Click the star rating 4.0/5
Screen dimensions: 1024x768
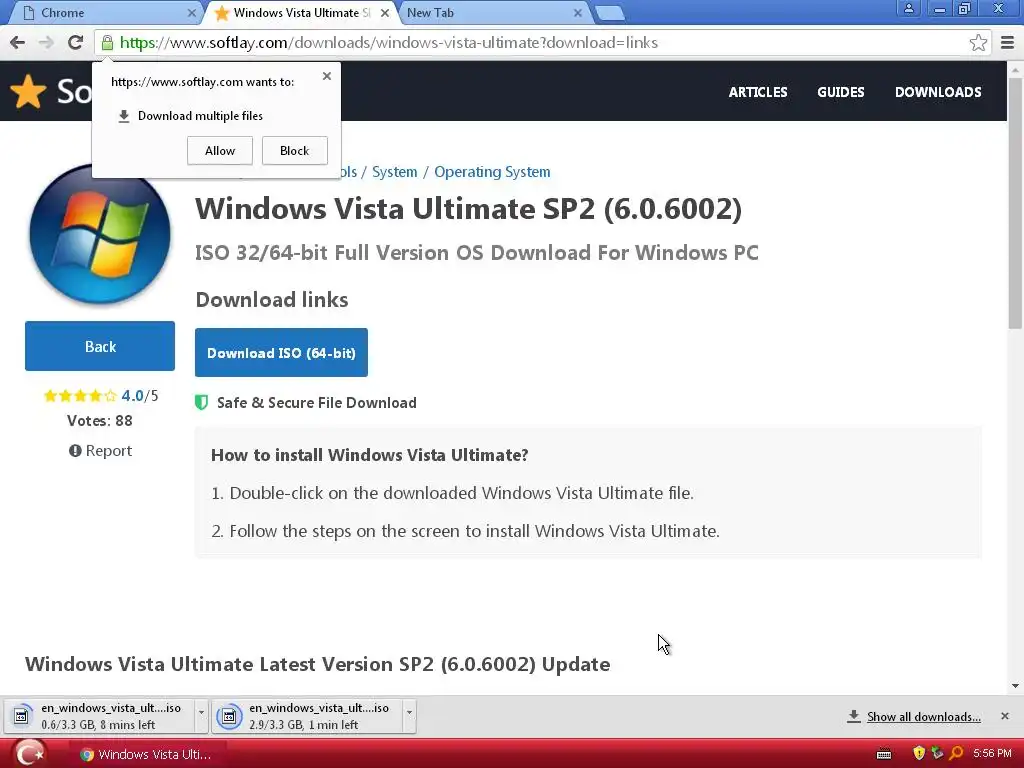pyautogui.click(x=101, y=396)
